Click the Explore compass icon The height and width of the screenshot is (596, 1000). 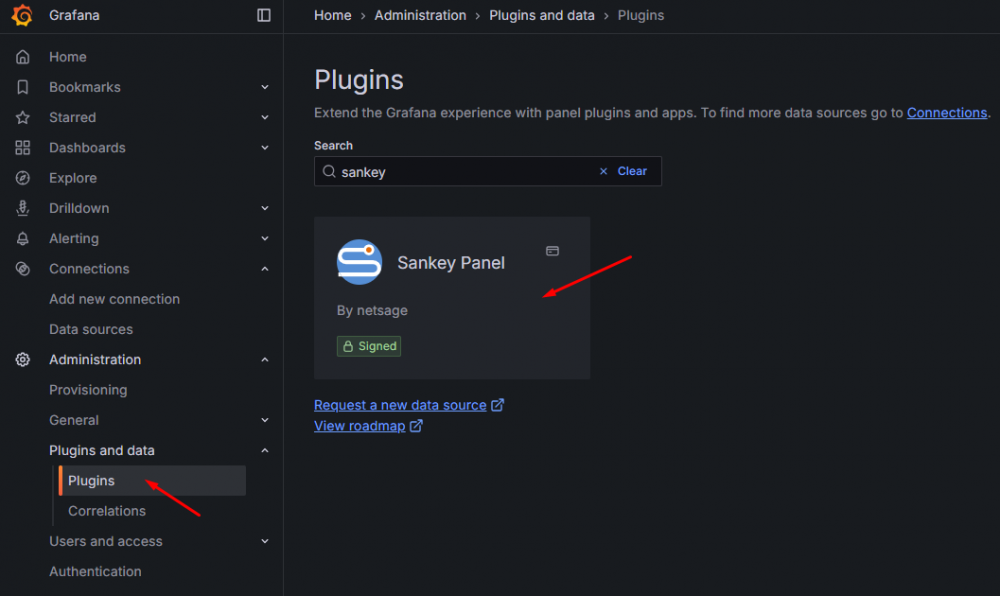[23, 178]
